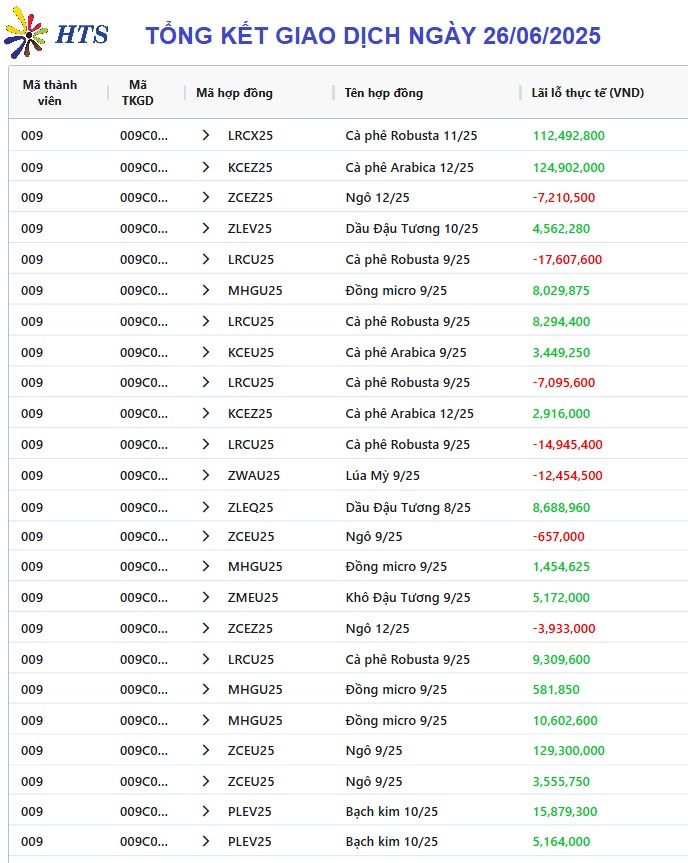
Task: Expand the LRCU25 row with loss -14,945,400
Action: coord(206,444)
